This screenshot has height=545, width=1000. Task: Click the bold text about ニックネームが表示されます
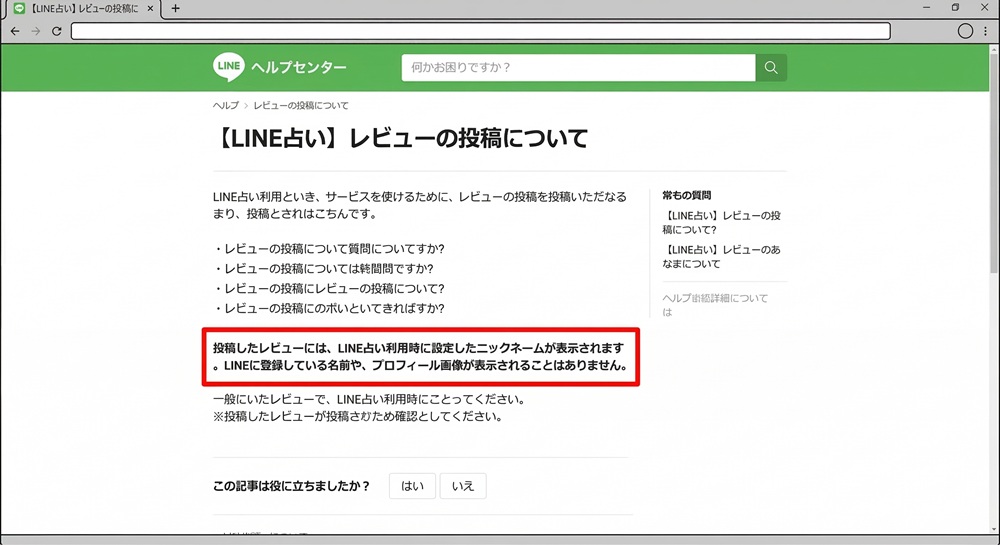pyautogui.click(x=420, y=357)
